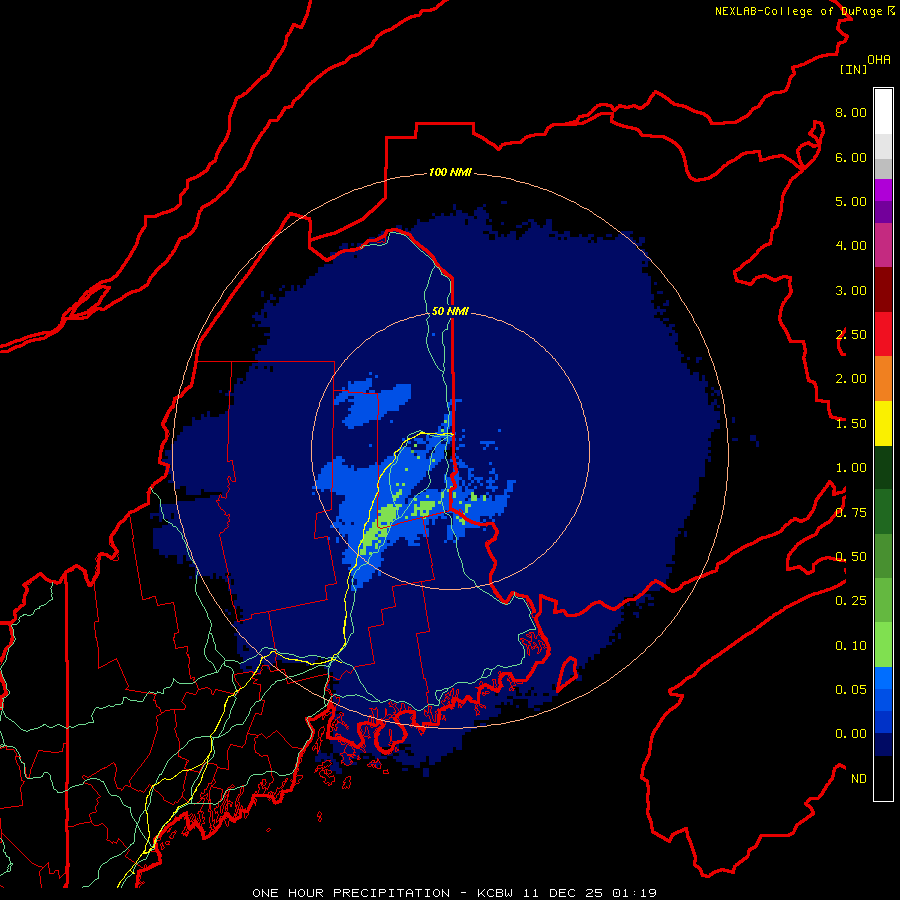Click the white swatch at the scale top

click(x=883, y=112)
